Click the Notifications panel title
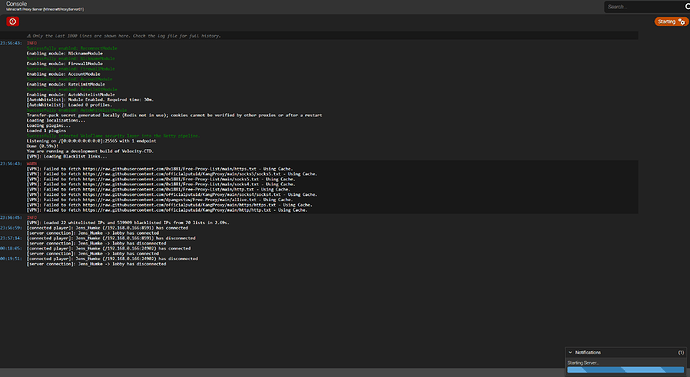This screenshot has width=690, height=377. pos(588,352)
